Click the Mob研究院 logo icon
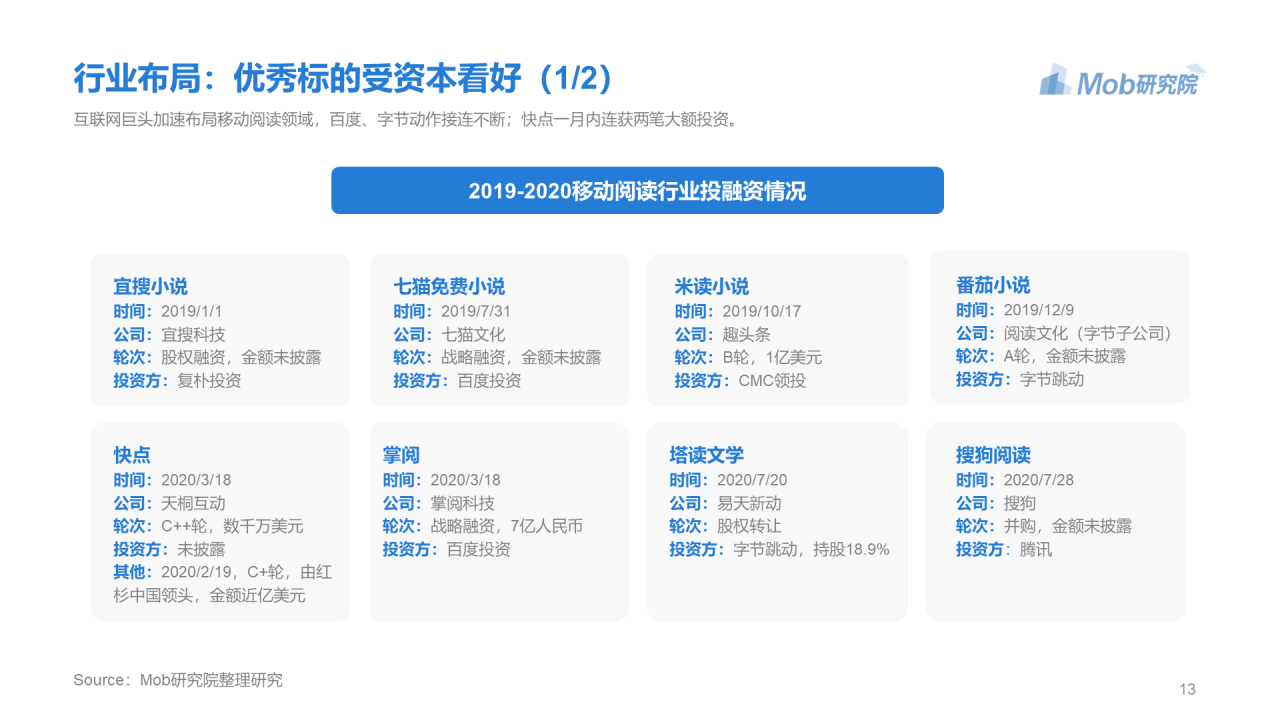The height and width of the screenshot is (720, 1280). tap(1055, 82)
